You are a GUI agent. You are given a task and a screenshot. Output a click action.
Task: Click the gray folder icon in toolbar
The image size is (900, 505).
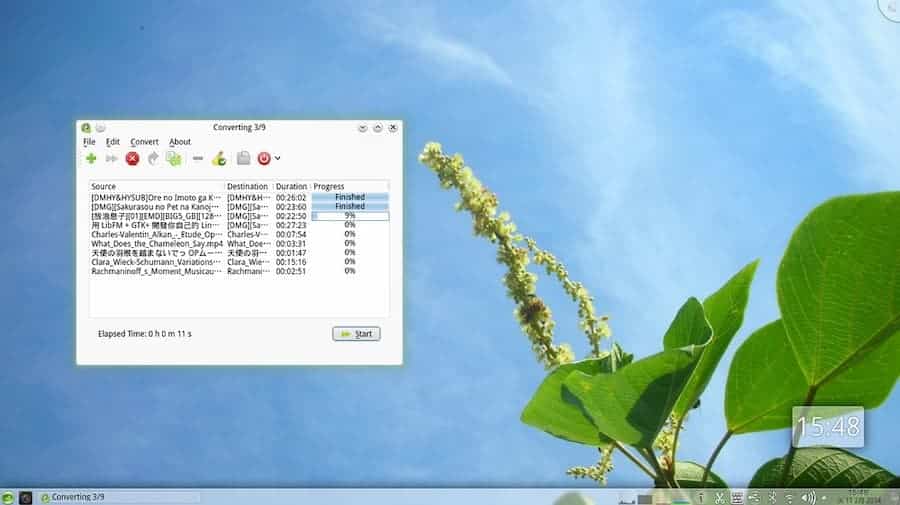tap(243, 158)
